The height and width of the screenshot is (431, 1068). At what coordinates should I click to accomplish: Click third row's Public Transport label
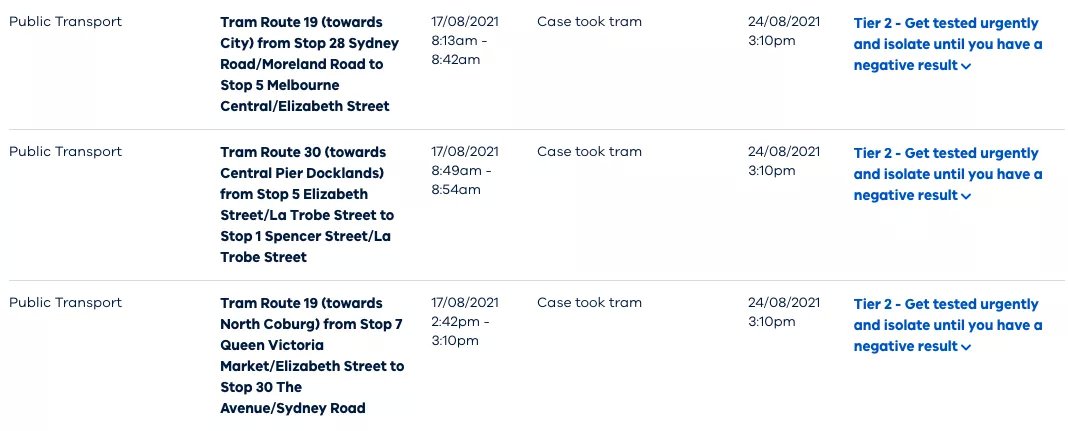click(65, 302)
